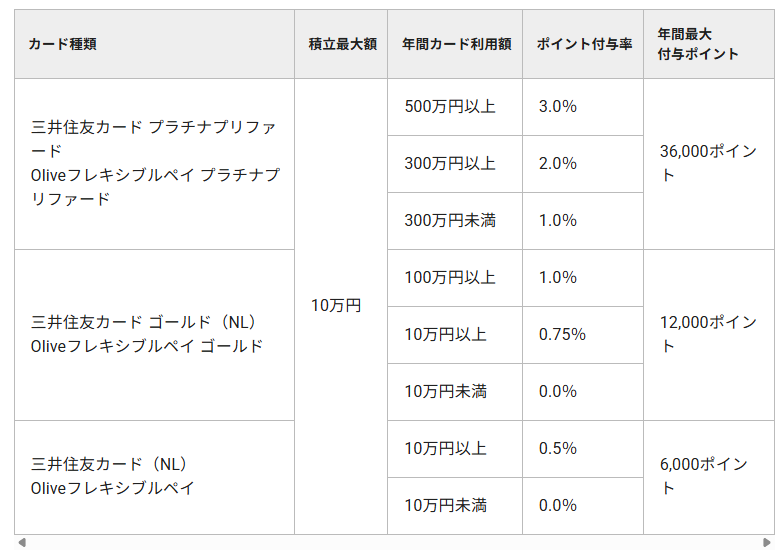Screen dimensions: 780x557
Task: Click the 500万円以上 usage cell
Action: [455, 106]
